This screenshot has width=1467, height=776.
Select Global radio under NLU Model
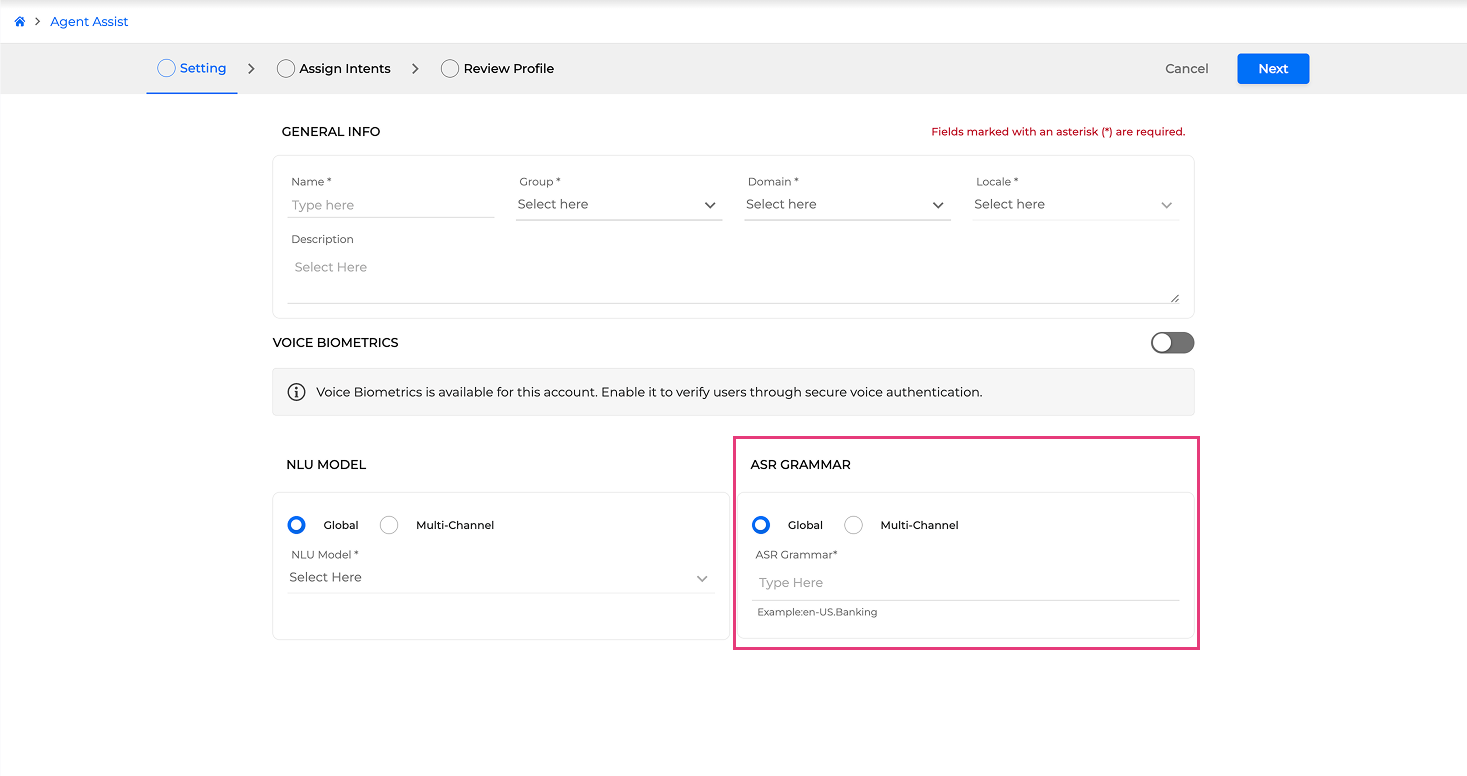(296, 525)
